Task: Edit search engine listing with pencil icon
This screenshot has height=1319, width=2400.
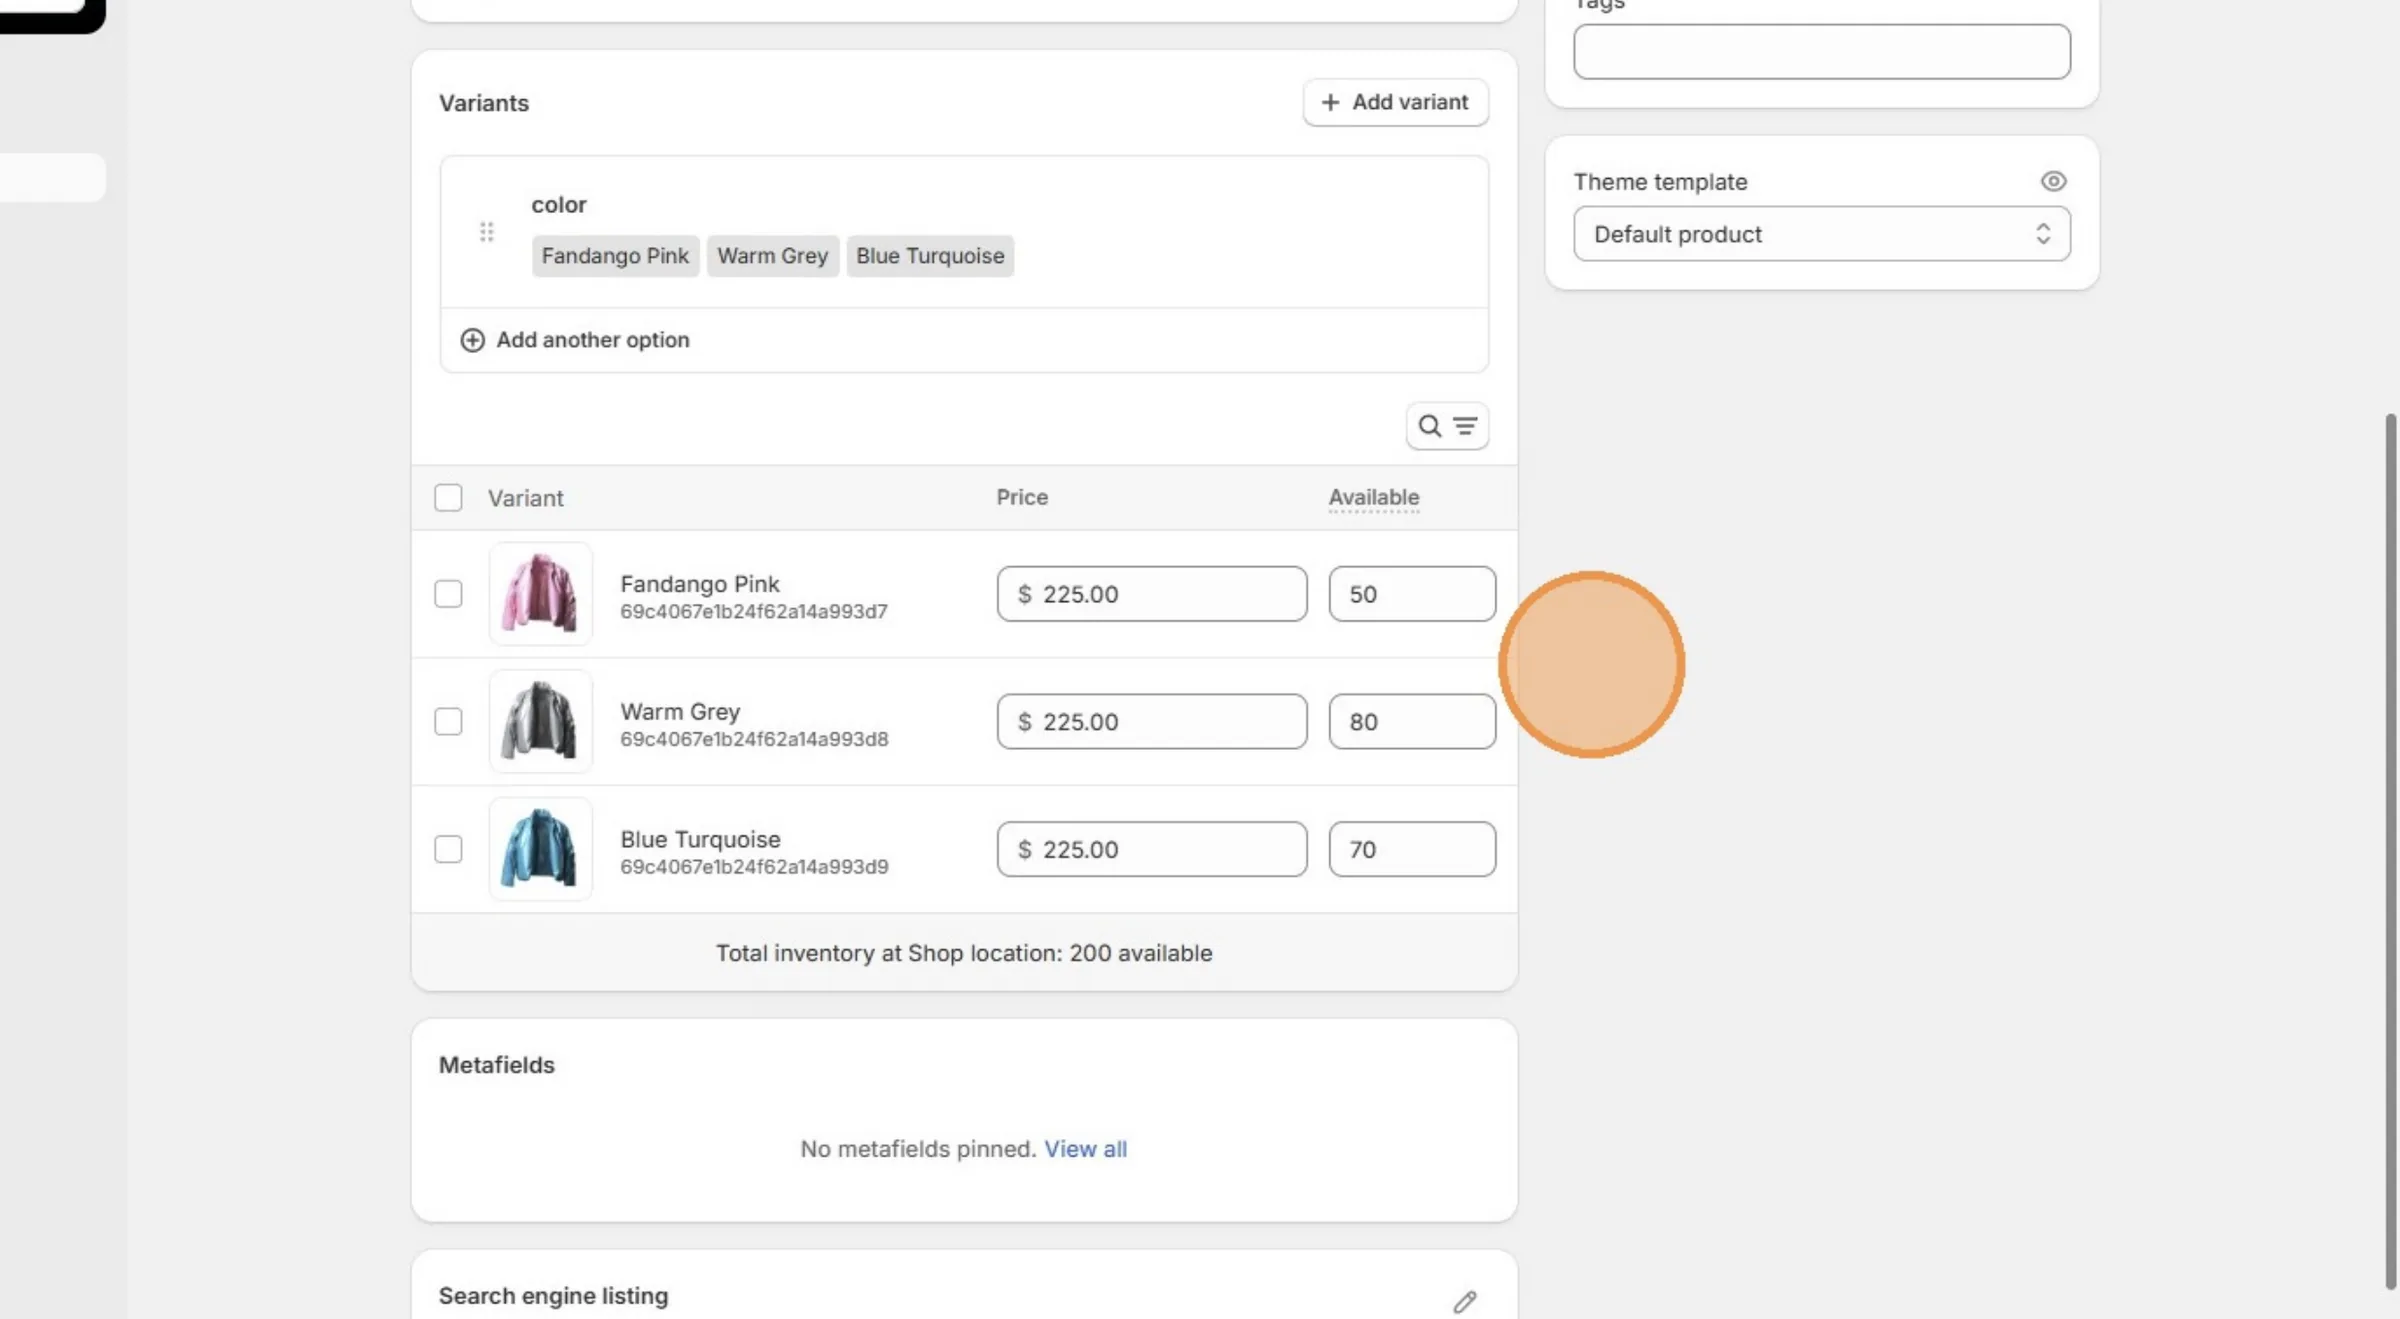Action: [1465, 1301]
